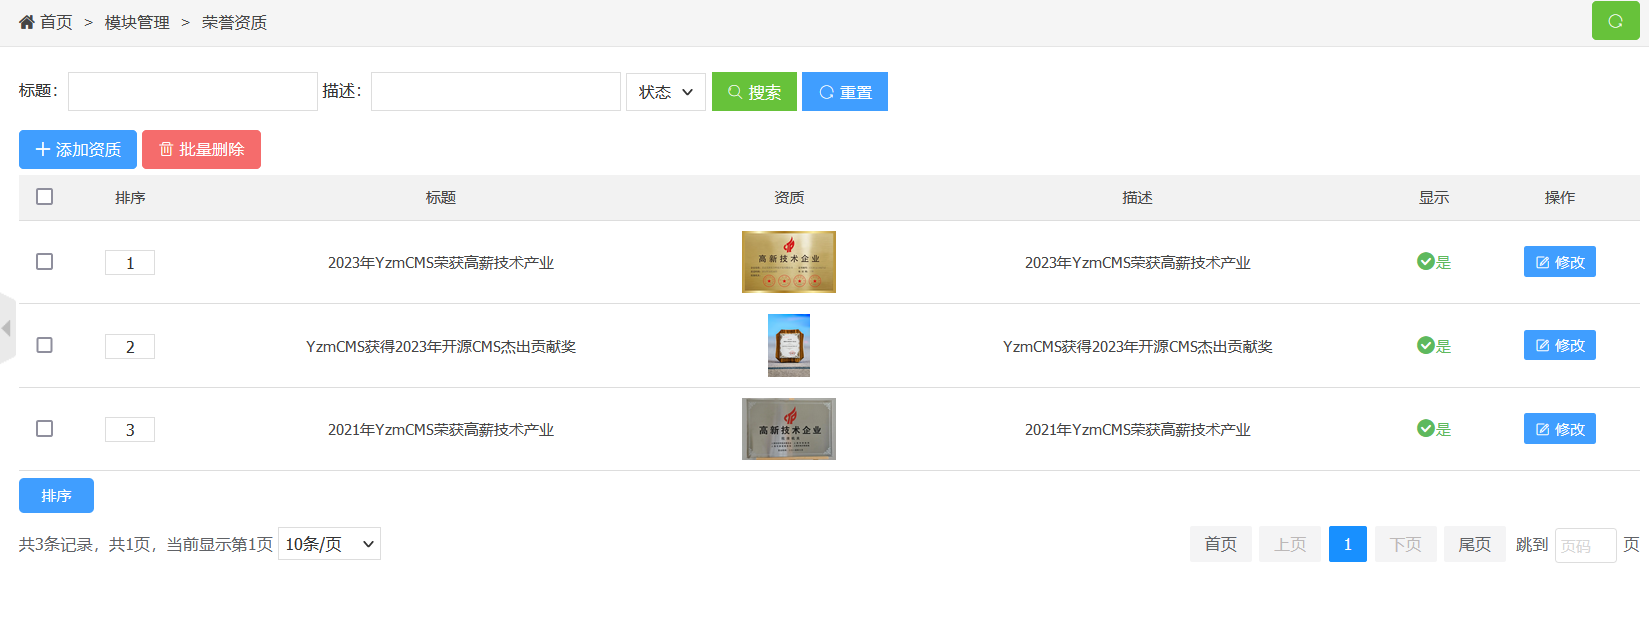
Task: Open the 状态 status dropdown
Action: [665, 92]
